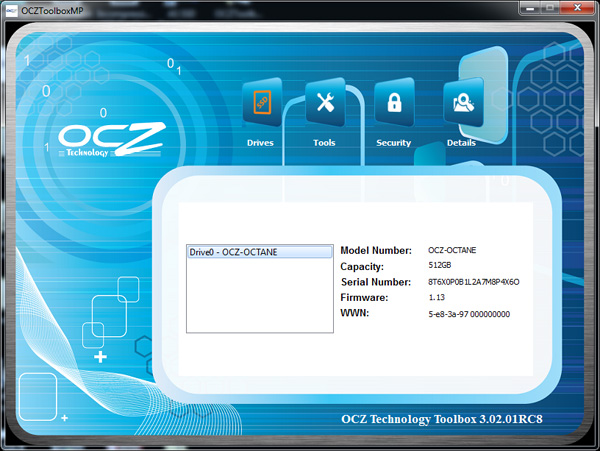Viewport: 600px width, 451px height.
Task: Select the Tools tab label
Action: [x=324, y=143]
